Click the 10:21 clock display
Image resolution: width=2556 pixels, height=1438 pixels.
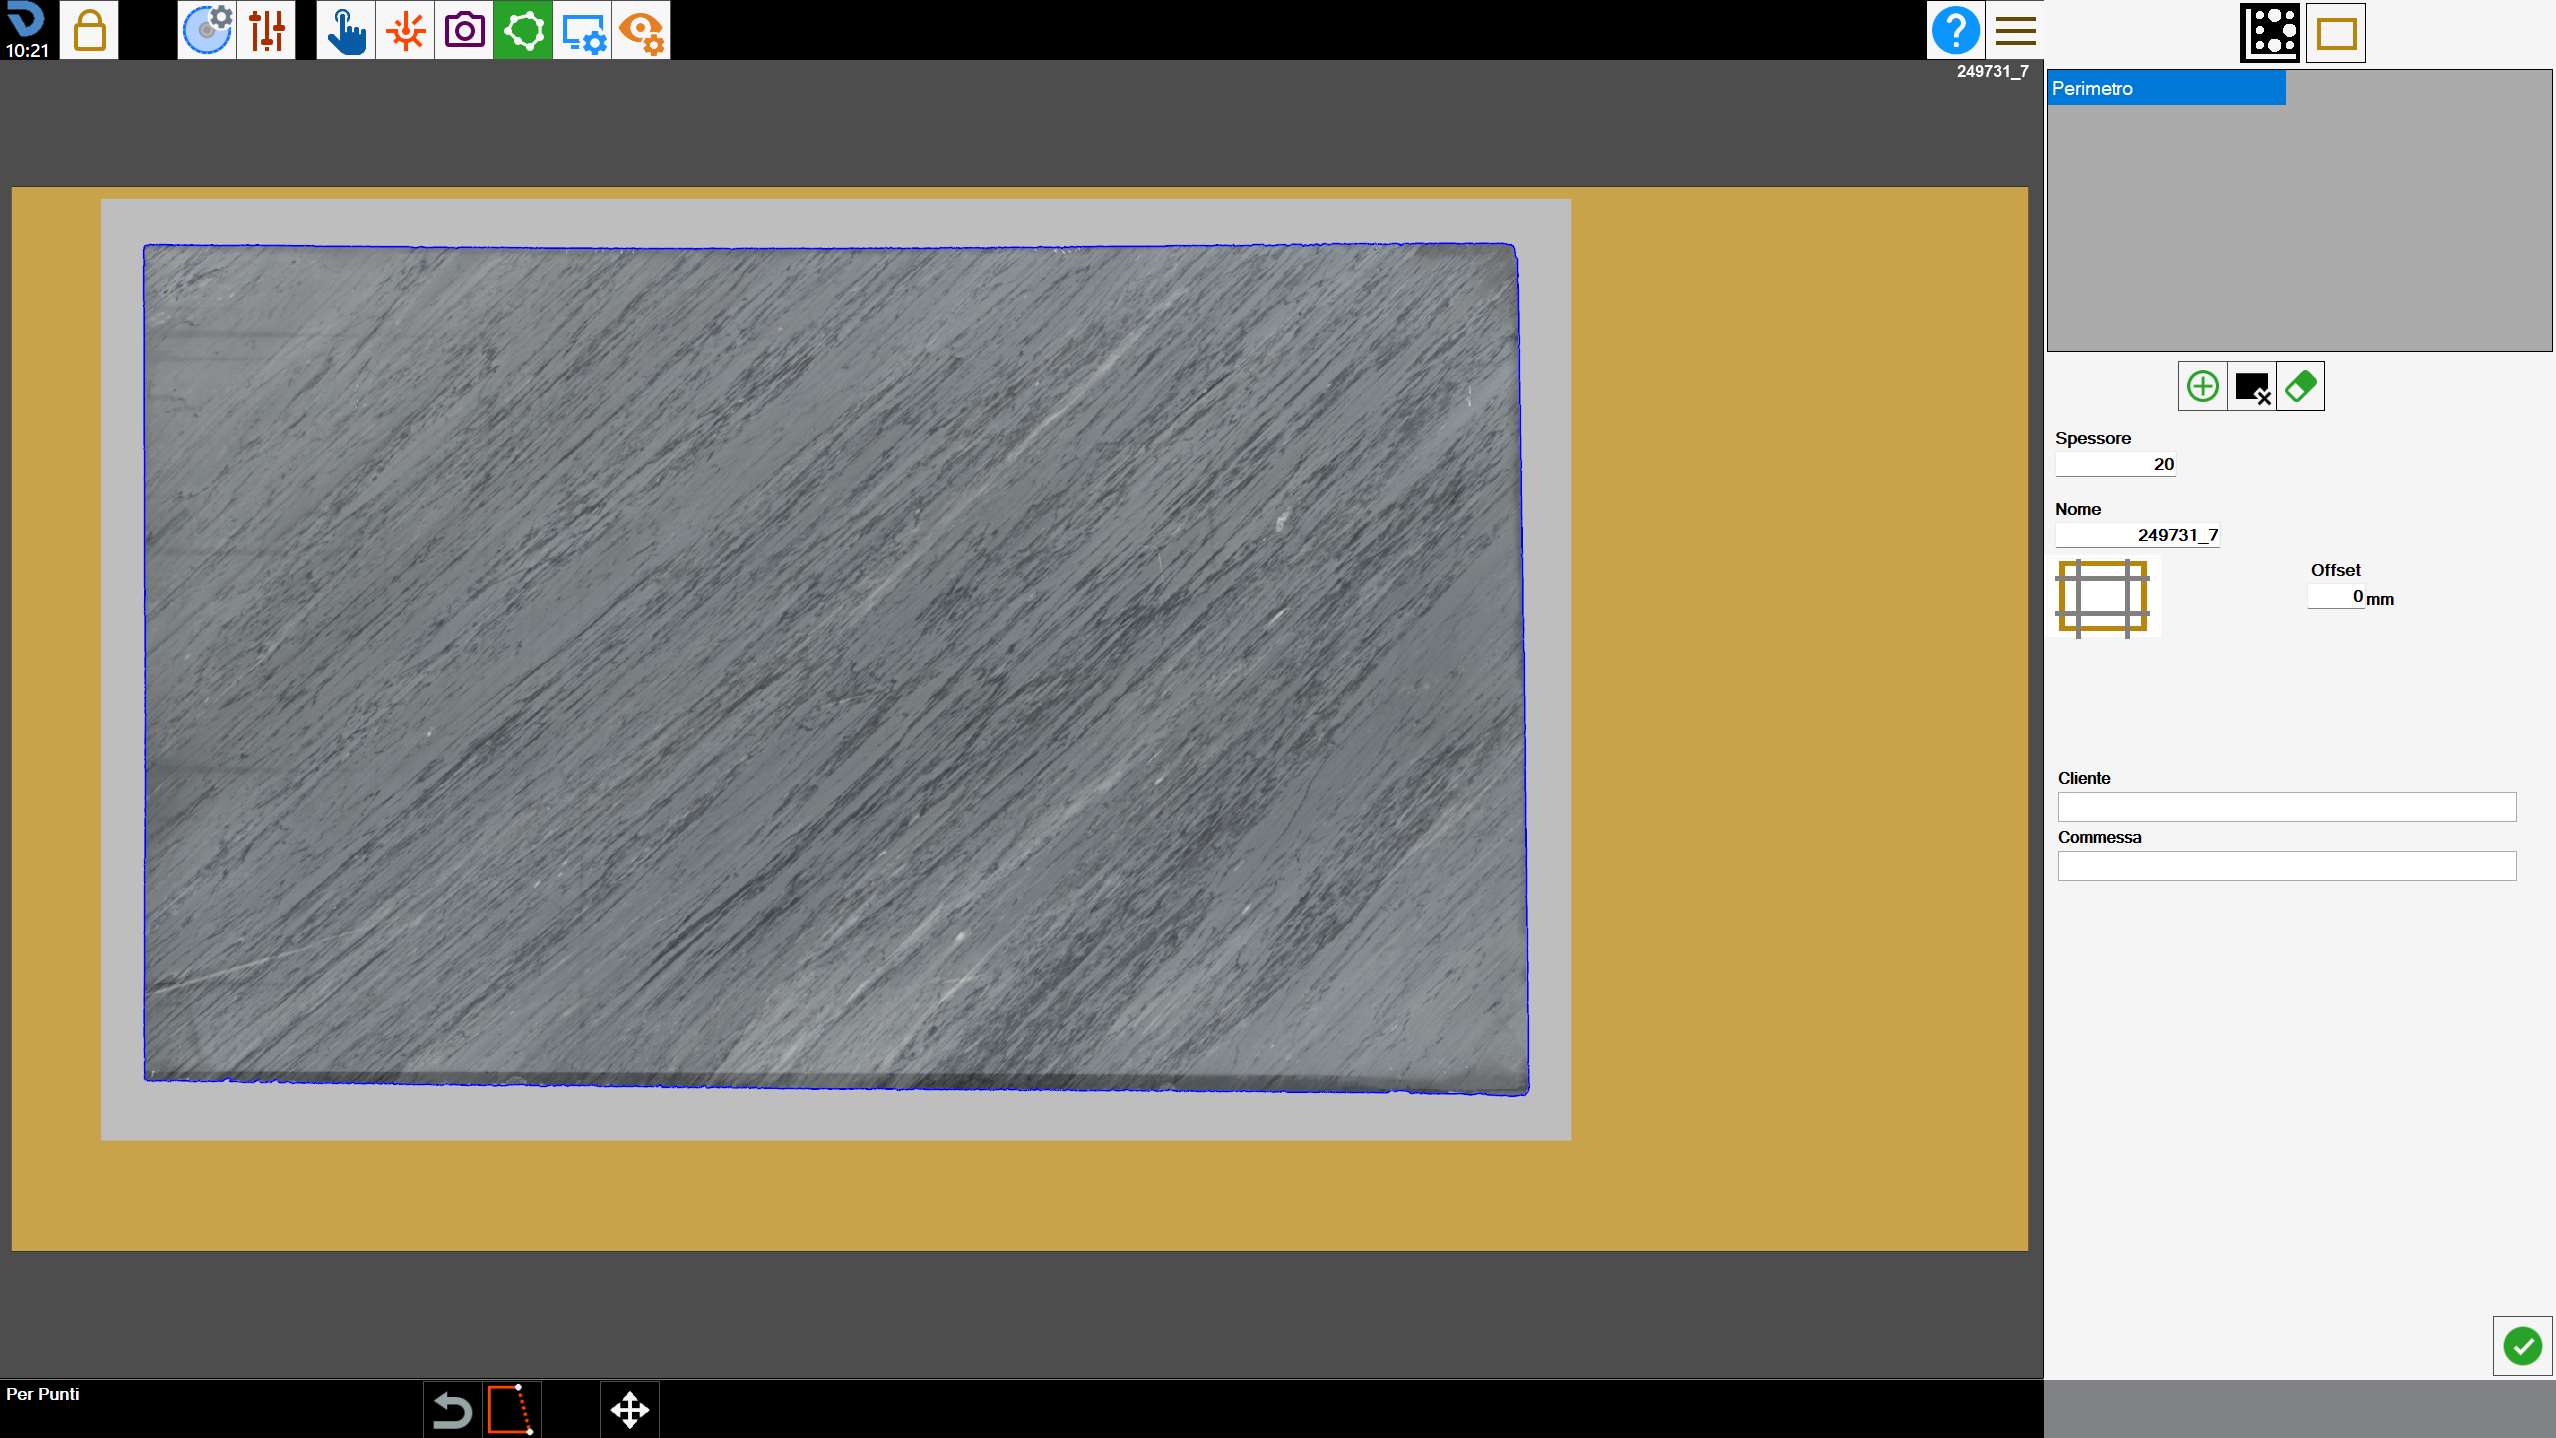(27, 50)
